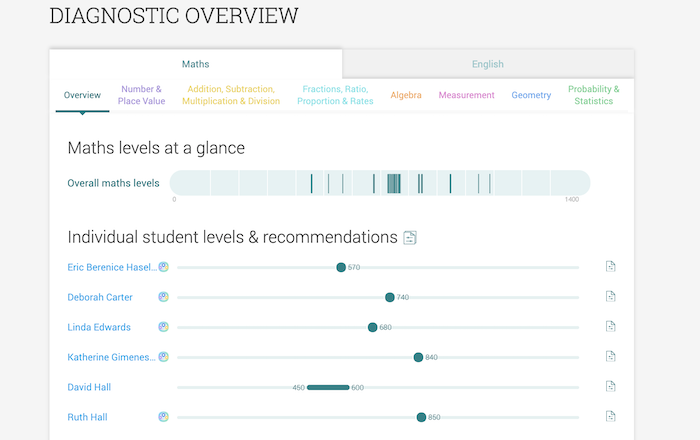Click the Overall maths levels distribution bar
The height and width of the screenshot is (440, 700).
pos(380,183)
